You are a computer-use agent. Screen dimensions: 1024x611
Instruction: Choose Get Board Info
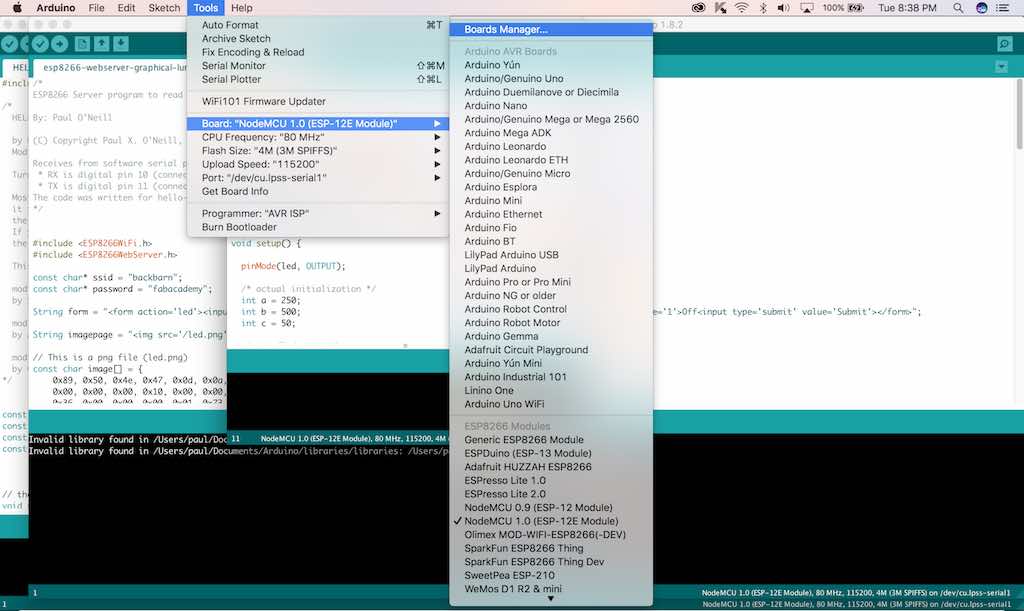318,191
